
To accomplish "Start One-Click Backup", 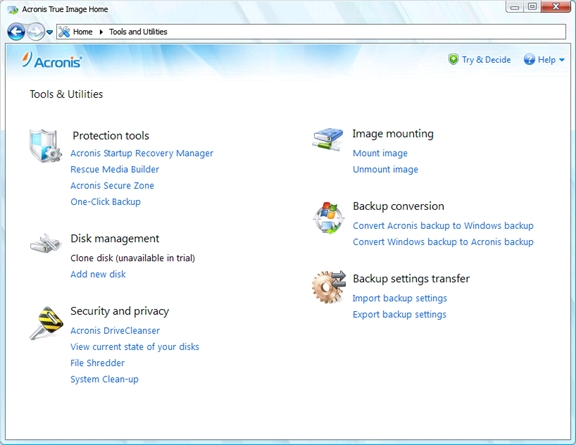I will [x=105, y=202].
